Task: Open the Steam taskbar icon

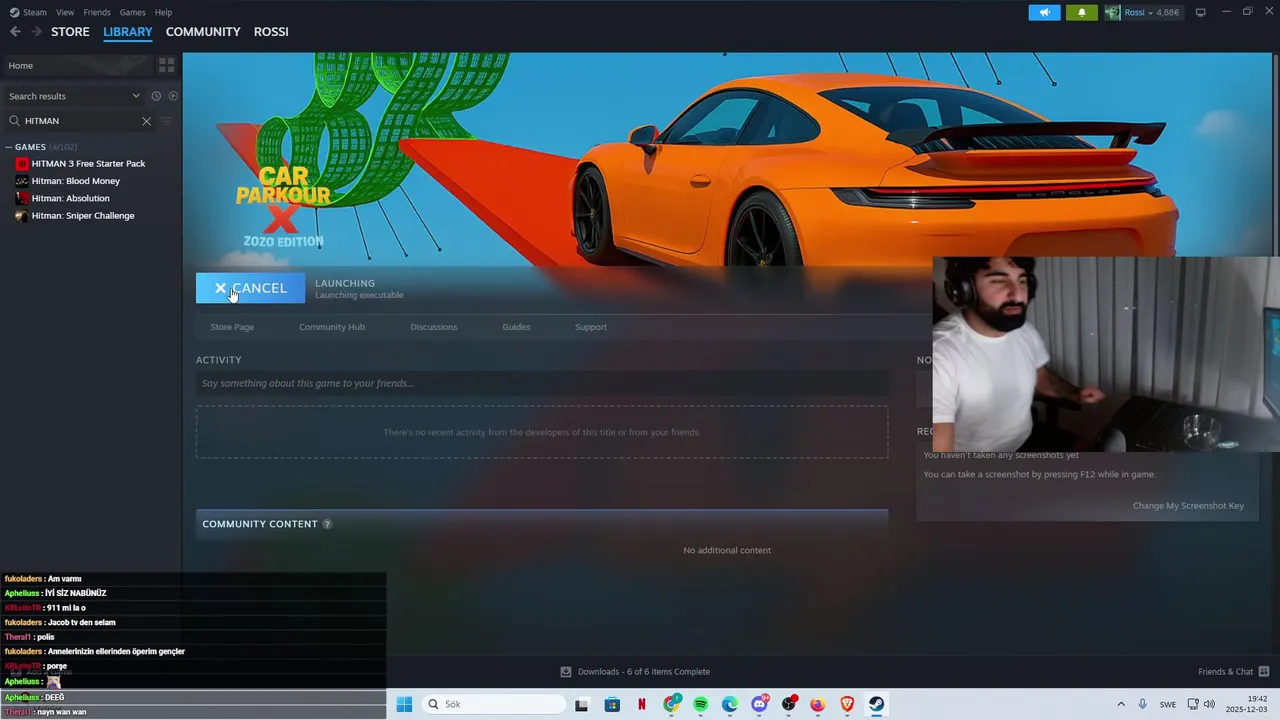Action: (877, 704)
